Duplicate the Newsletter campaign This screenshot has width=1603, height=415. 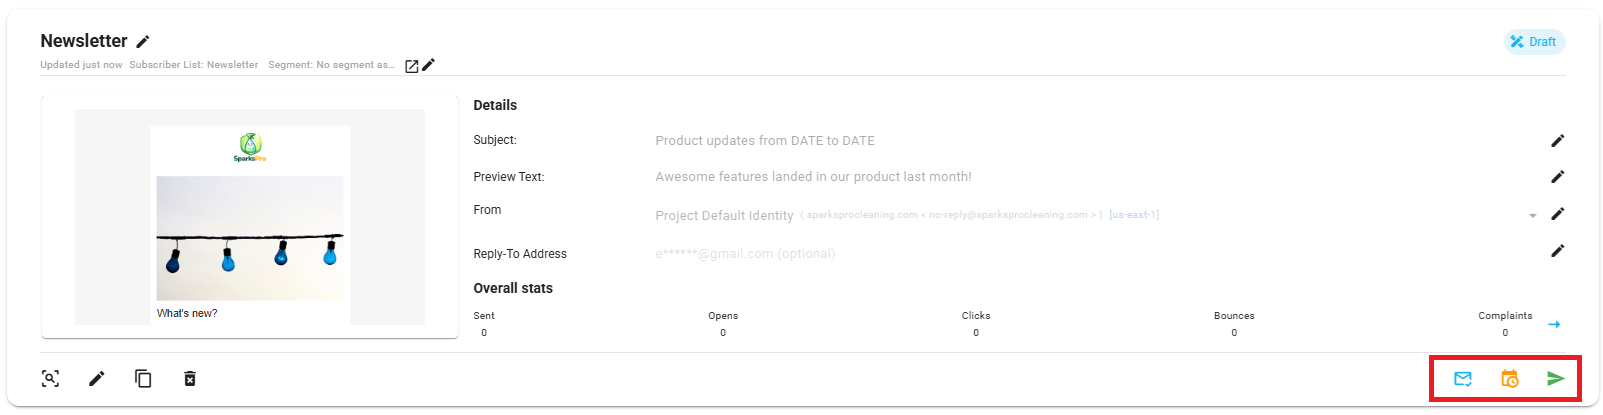pyautogui.click(x=143, y=378)
